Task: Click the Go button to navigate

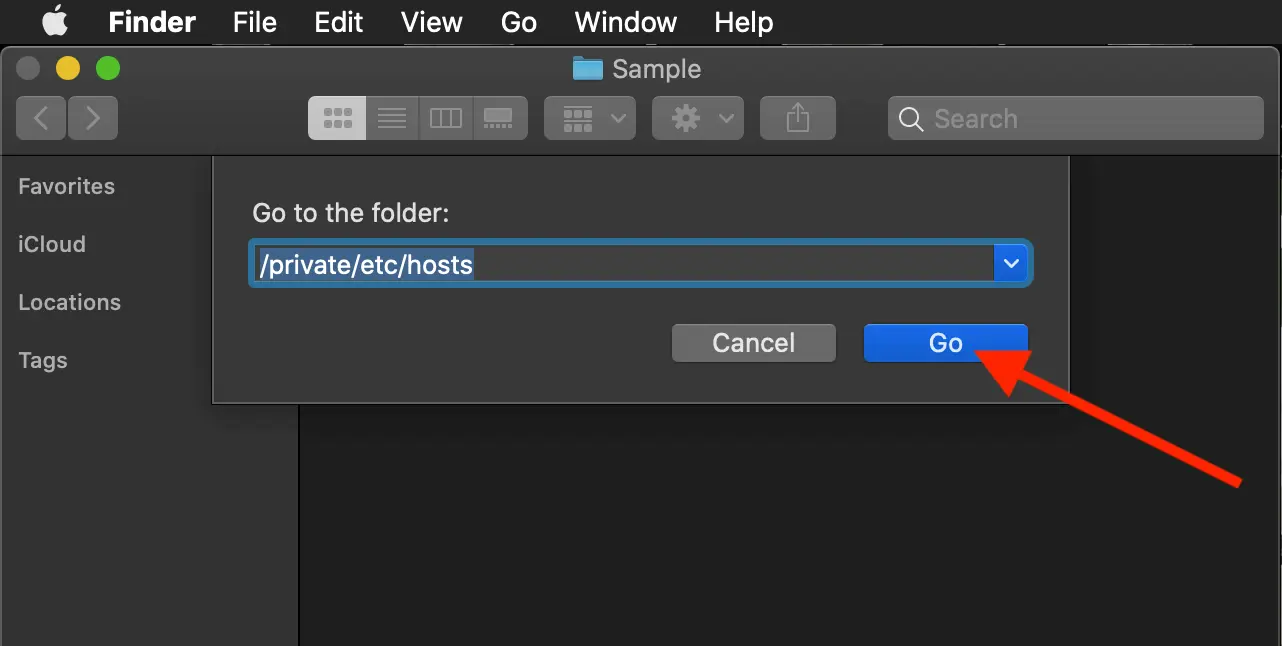Action: coord(944,342)
